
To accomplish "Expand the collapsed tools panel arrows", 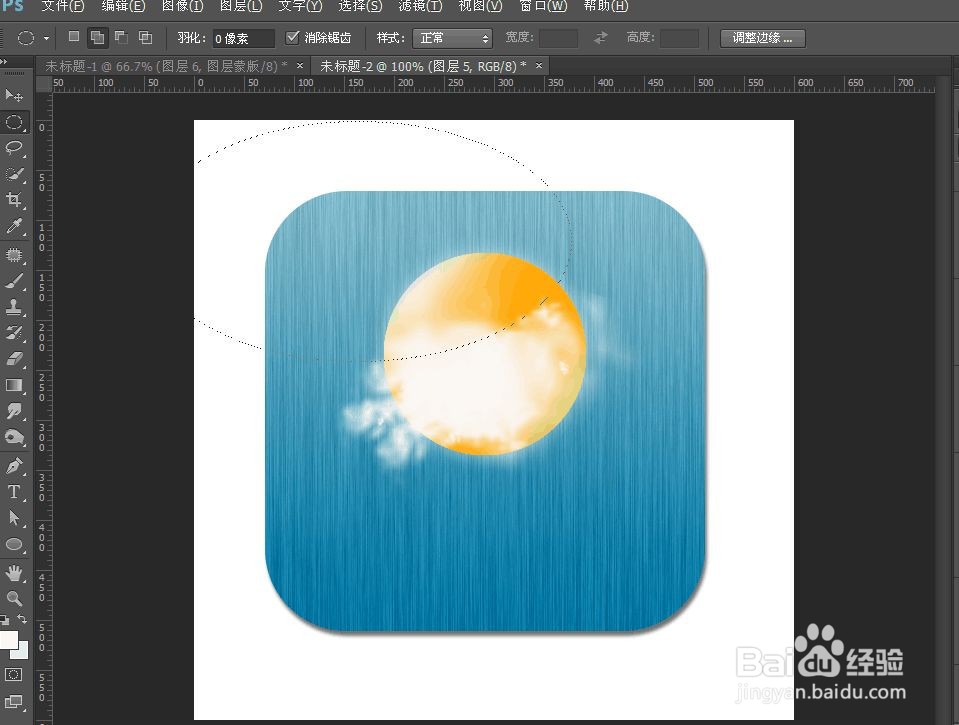I will pos(4,61).
